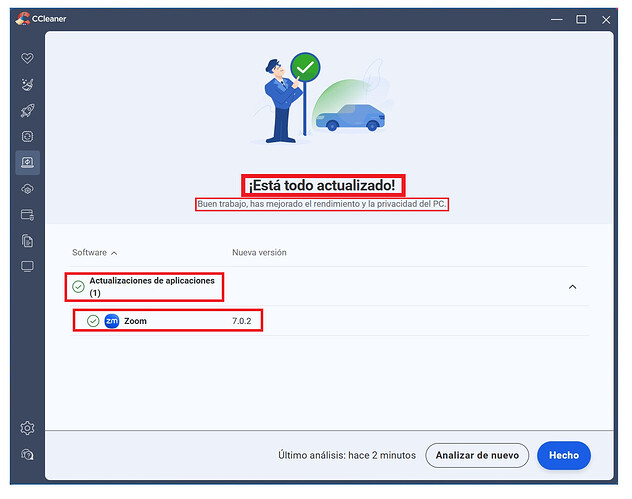Screen dimensions: 632x499
Task: Click the Hecho button
Action: tap(564, 455)
